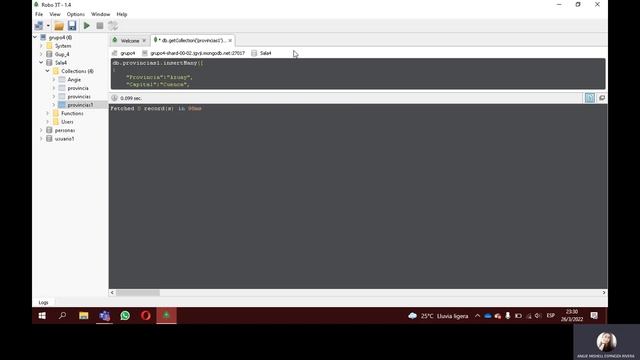
Task: Open the Help menu
Action: pyautogui.click(x=122, y=14)
